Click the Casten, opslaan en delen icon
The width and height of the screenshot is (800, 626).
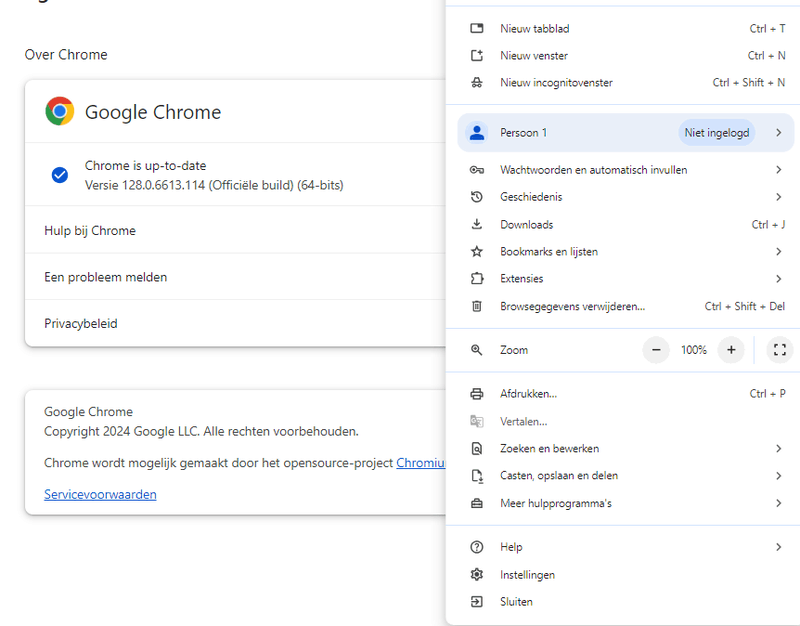(x=477, y=476)
